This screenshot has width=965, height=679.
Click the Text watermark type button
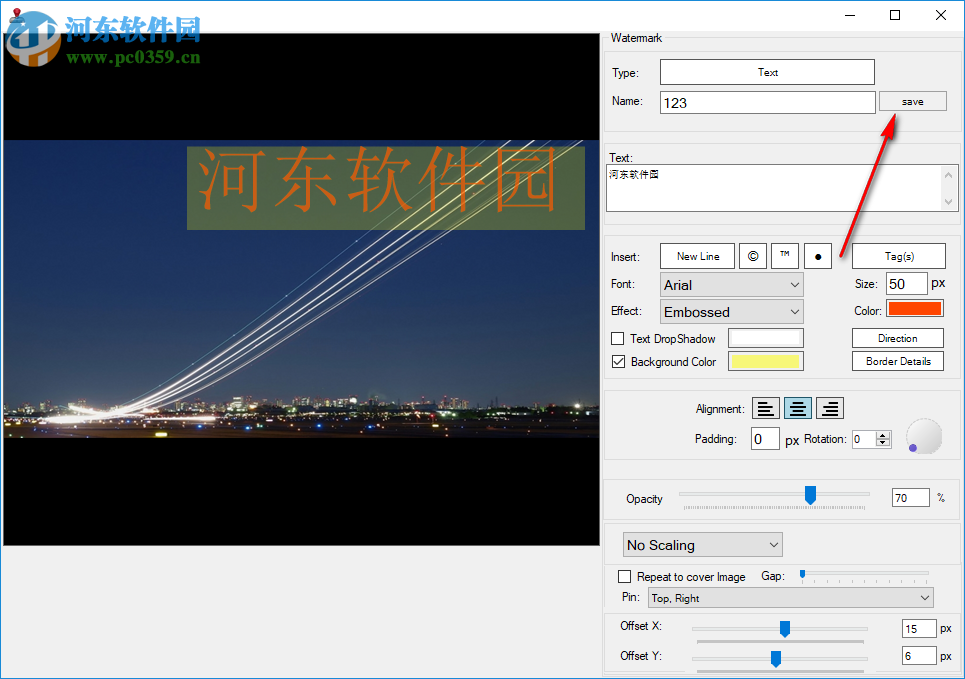[767, 72]
